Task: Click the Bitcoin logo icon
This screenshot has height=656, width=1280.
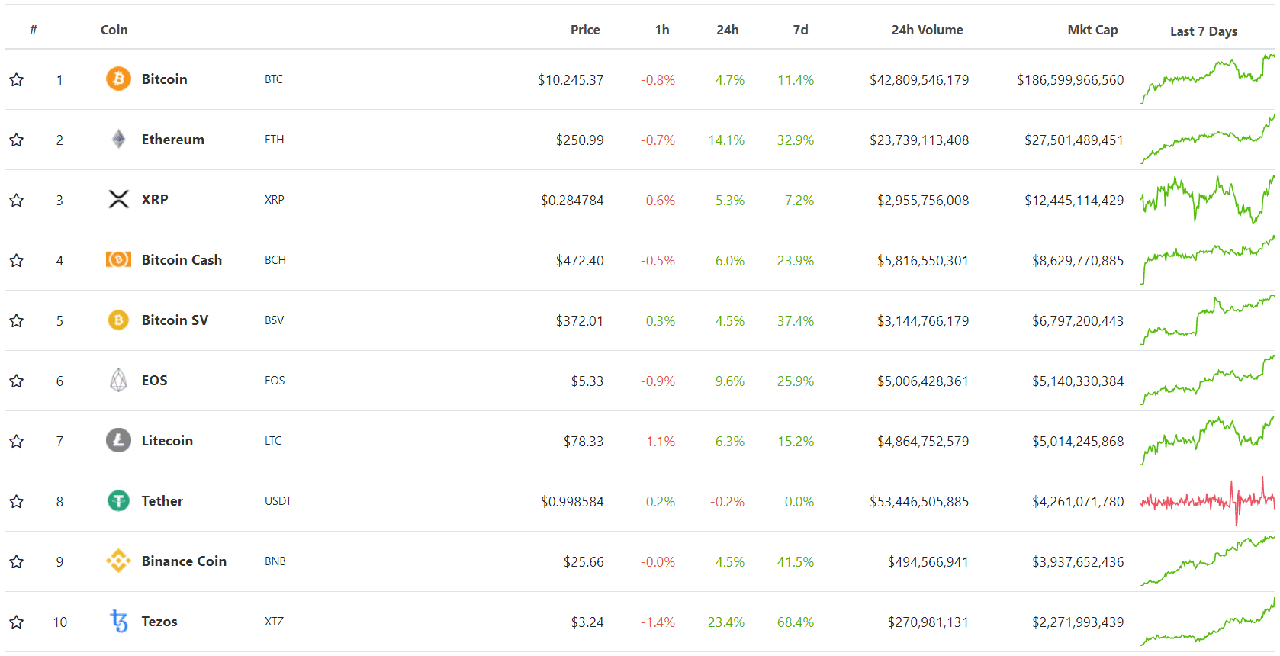Action: [x=118, y=79]
